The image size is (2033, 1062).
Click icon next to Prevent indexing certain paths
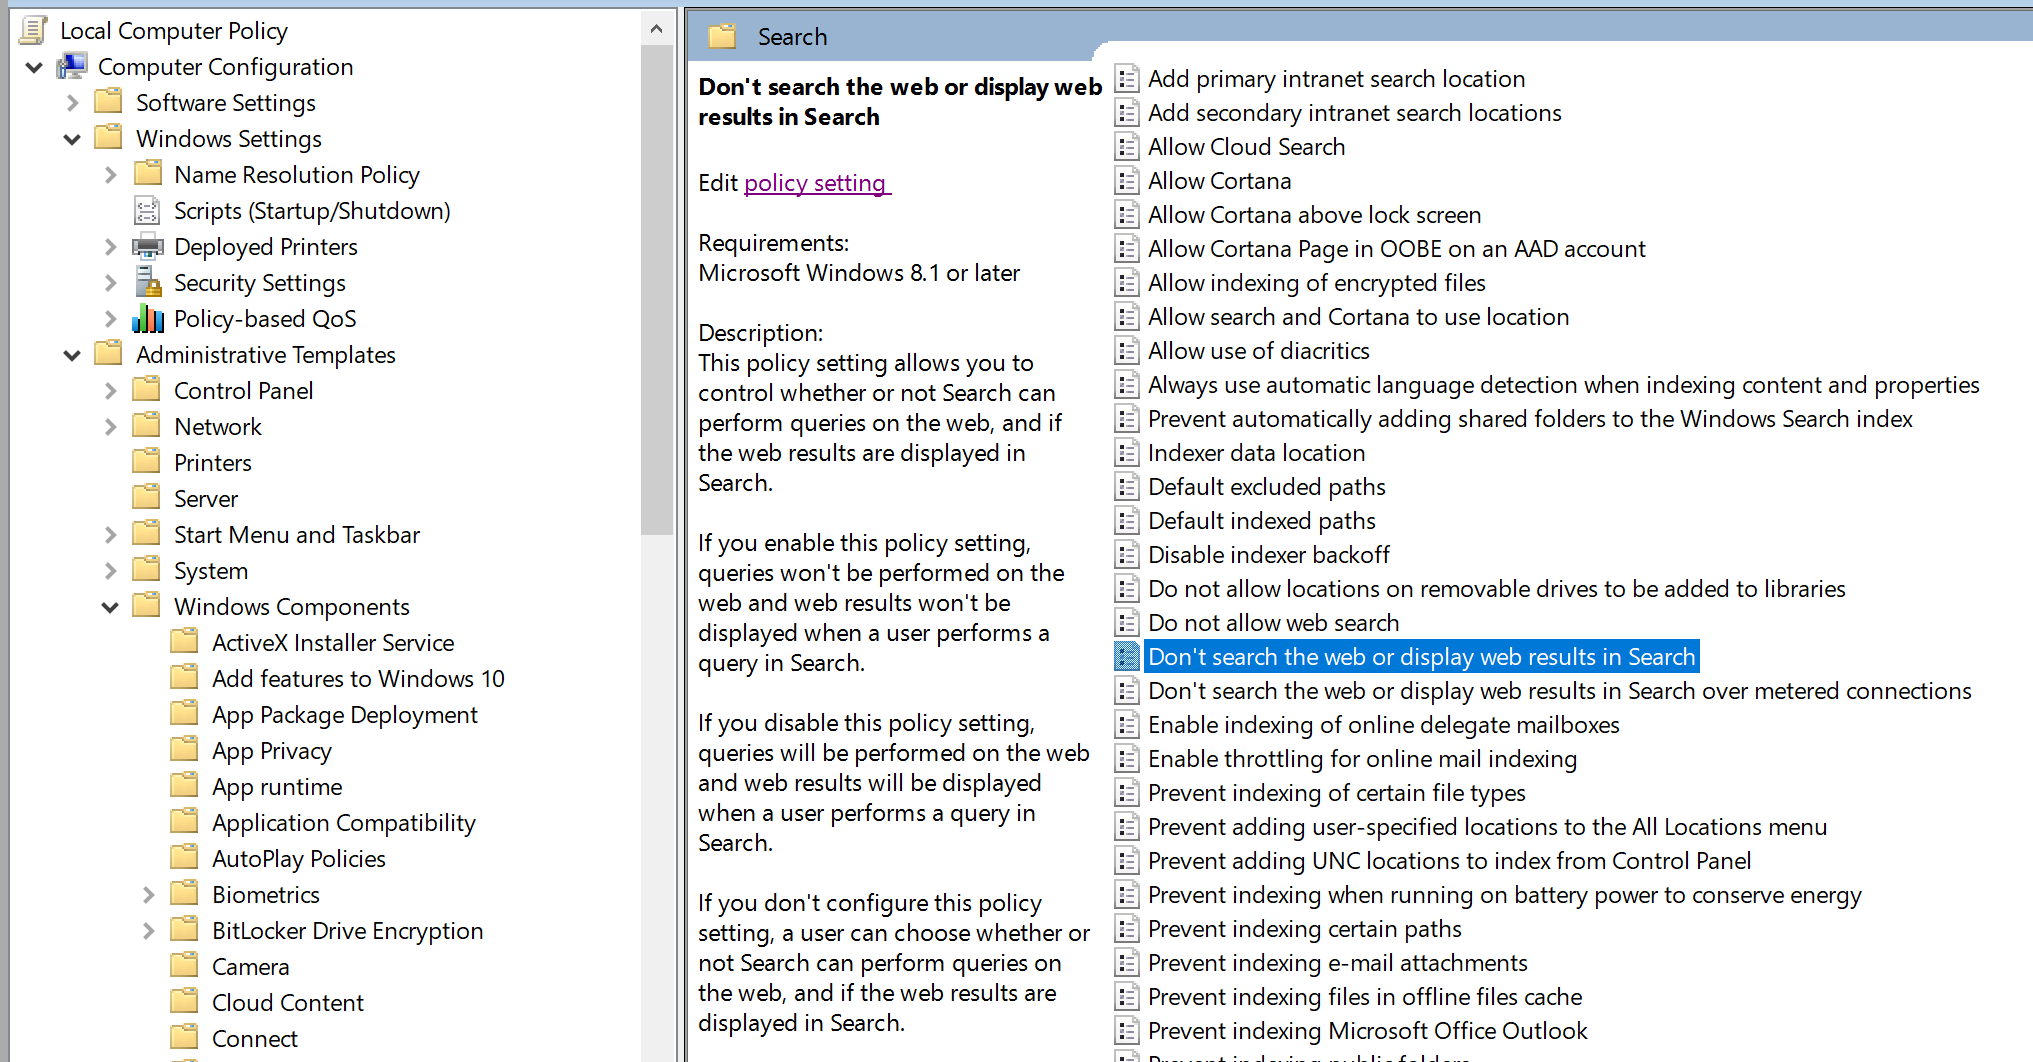click(x=1127, y=929)
